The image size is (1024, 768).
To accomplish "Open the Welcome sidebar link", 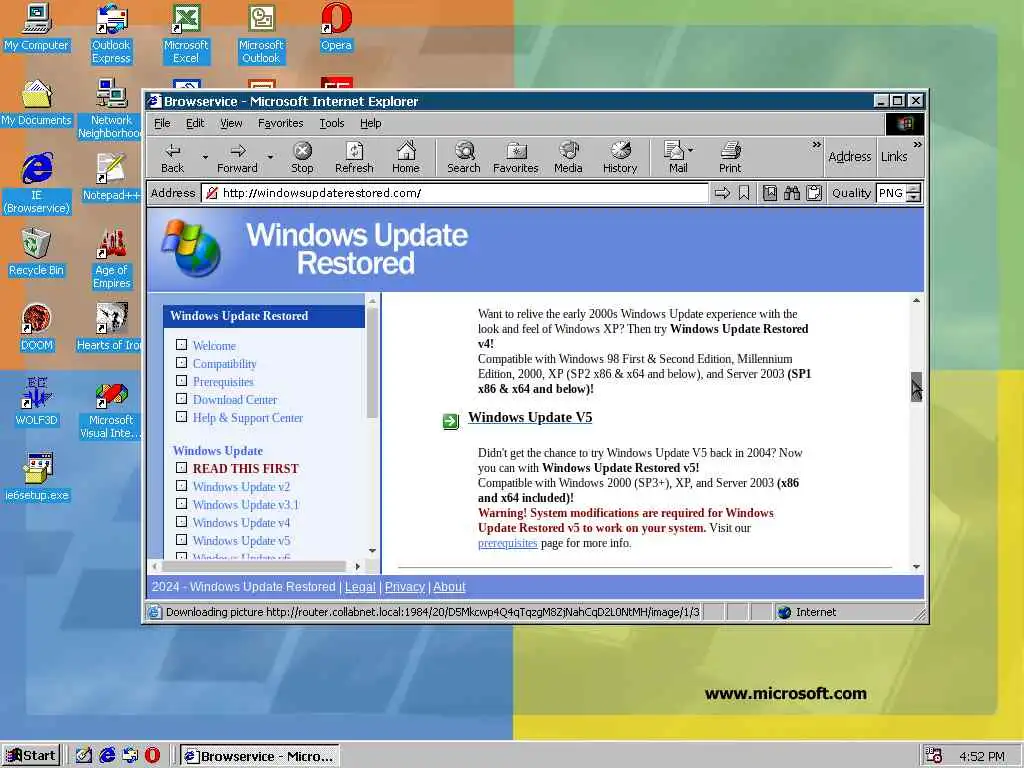I will point(214,345).
